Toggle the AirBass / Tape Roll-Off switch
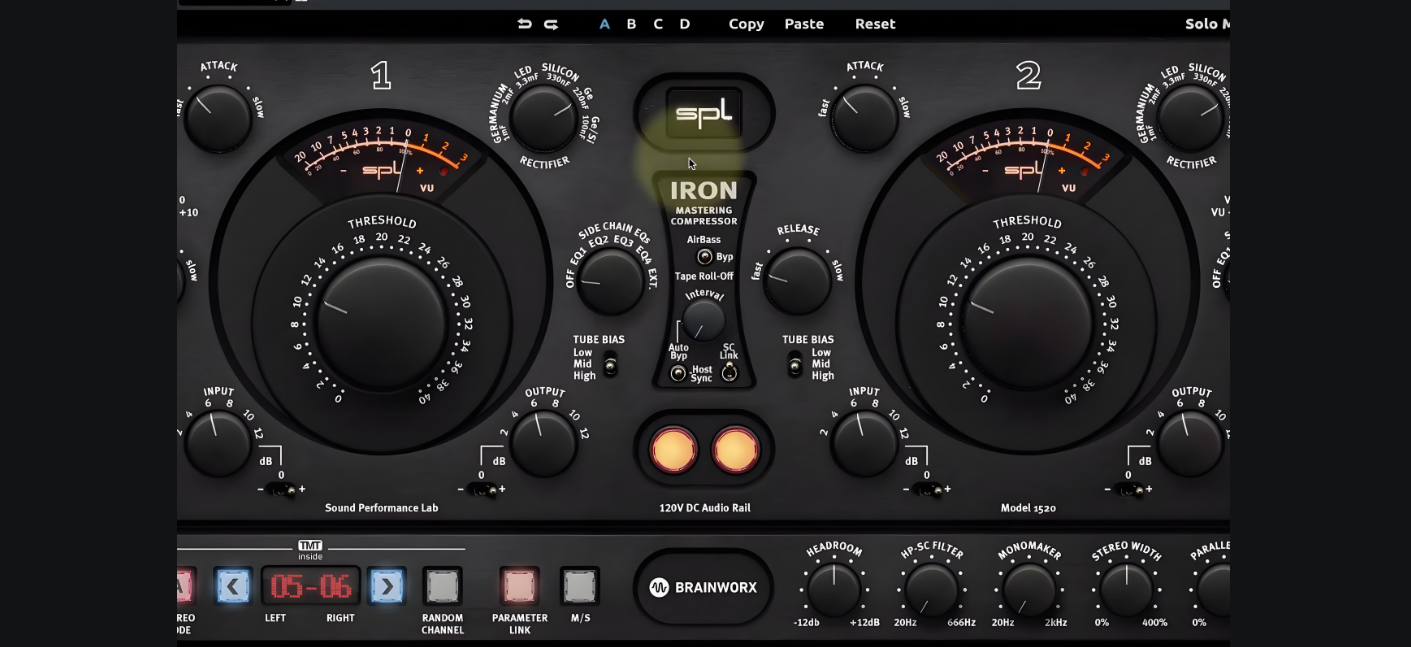This screenshot has height=647, width=1411. pos(705,257)
